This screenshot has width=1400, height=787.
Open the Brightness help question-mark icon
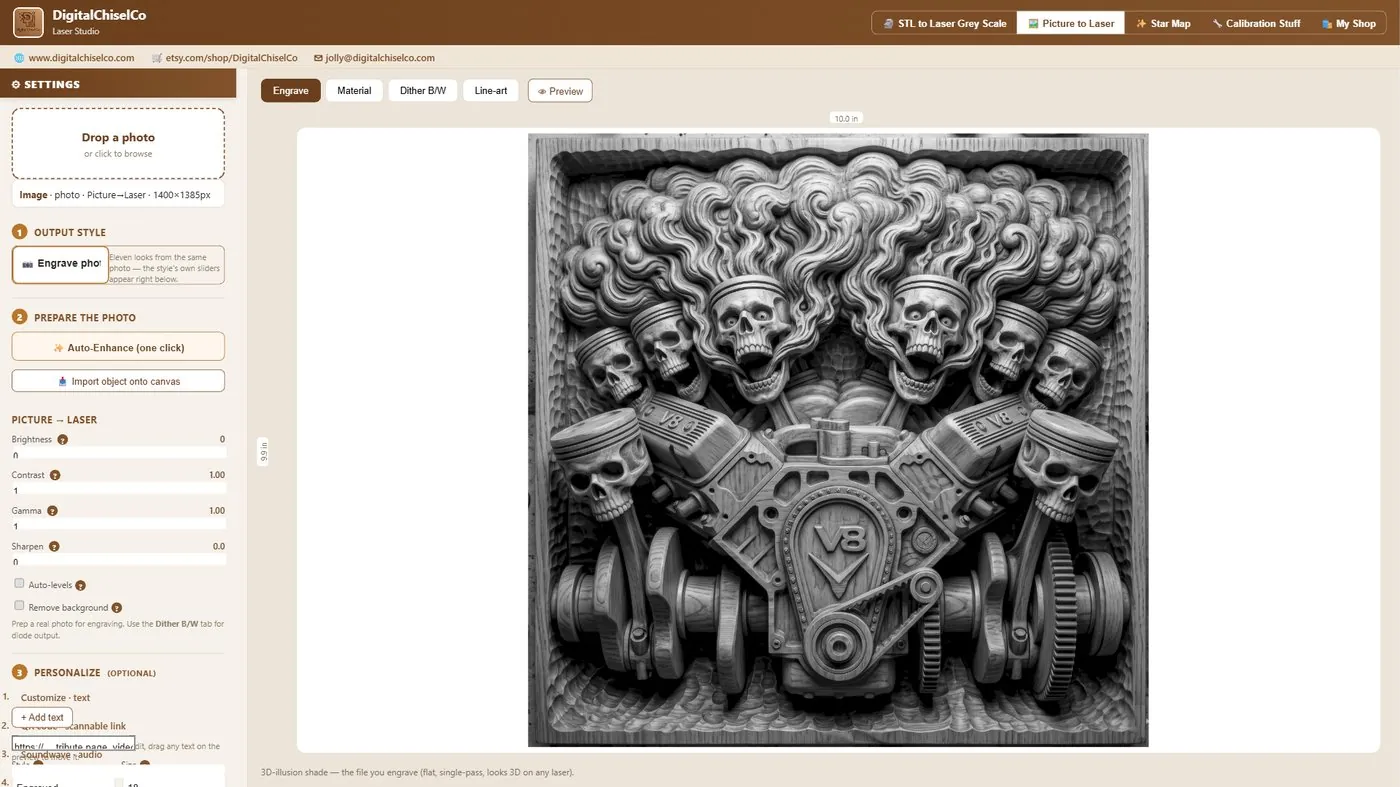click(x=62, y=439)
